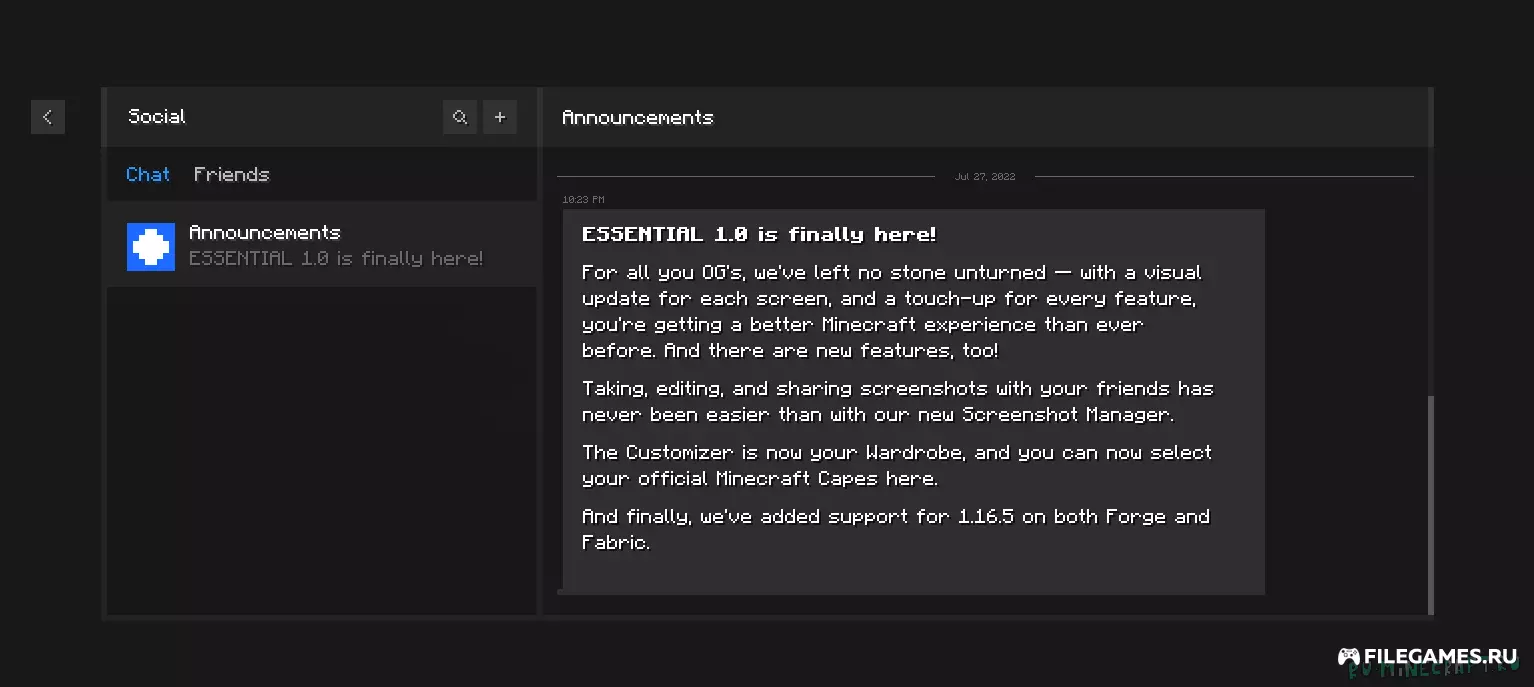Image resolution: width=1534 pixels, height=687 pixels.
Task: Click the Wardrobe and Capes paragraph
Action: click(x=897, y=465)
